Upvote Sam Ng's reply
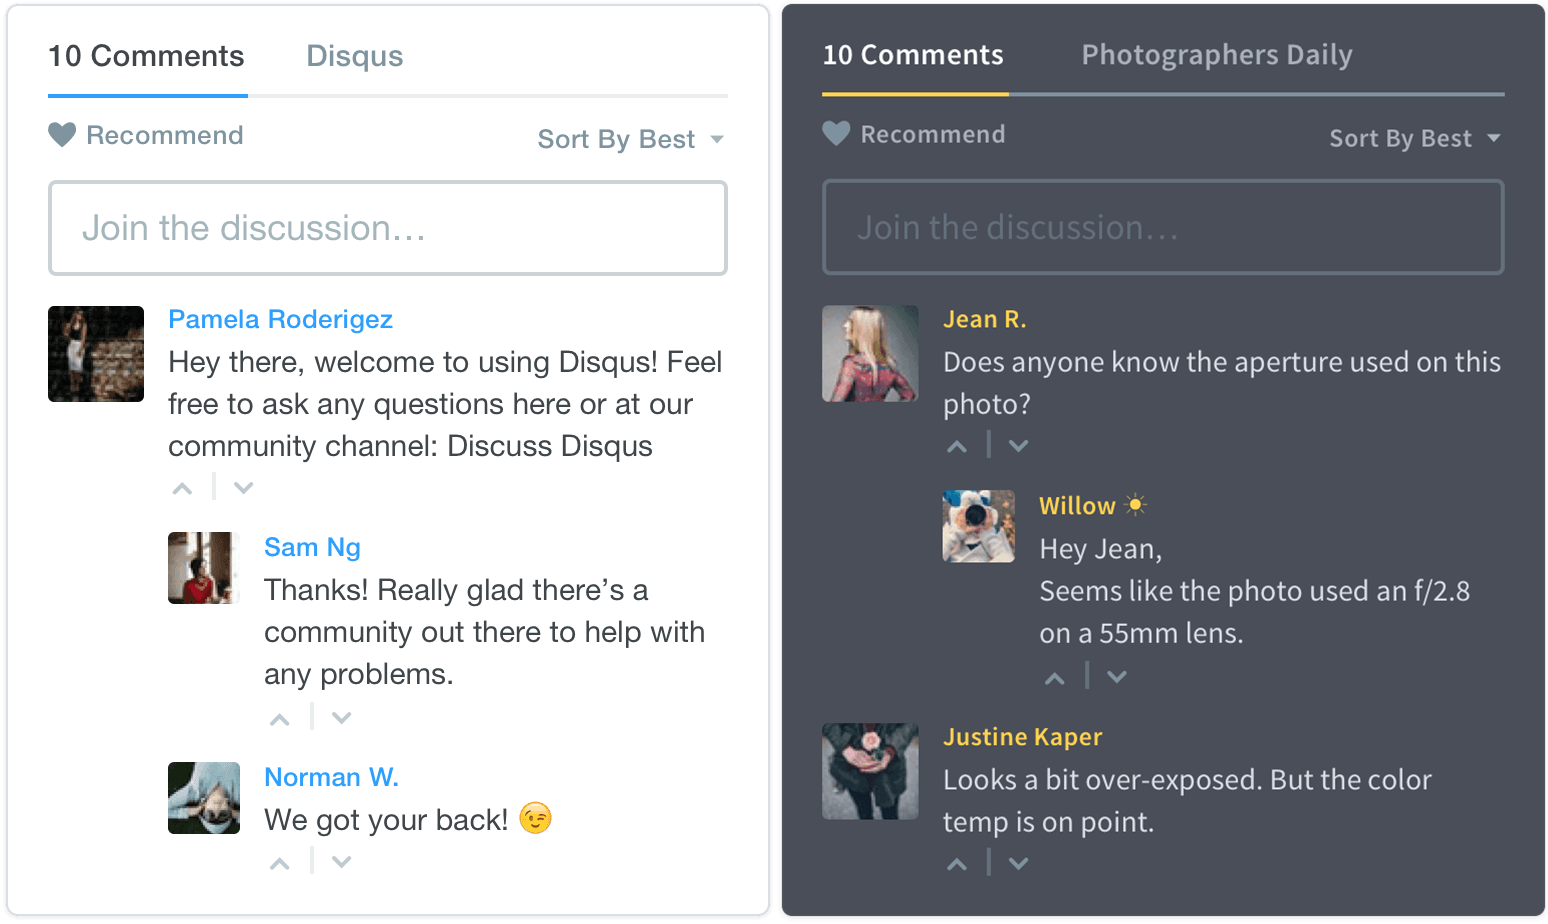The image size is (1548, 924). pos(280,719)
